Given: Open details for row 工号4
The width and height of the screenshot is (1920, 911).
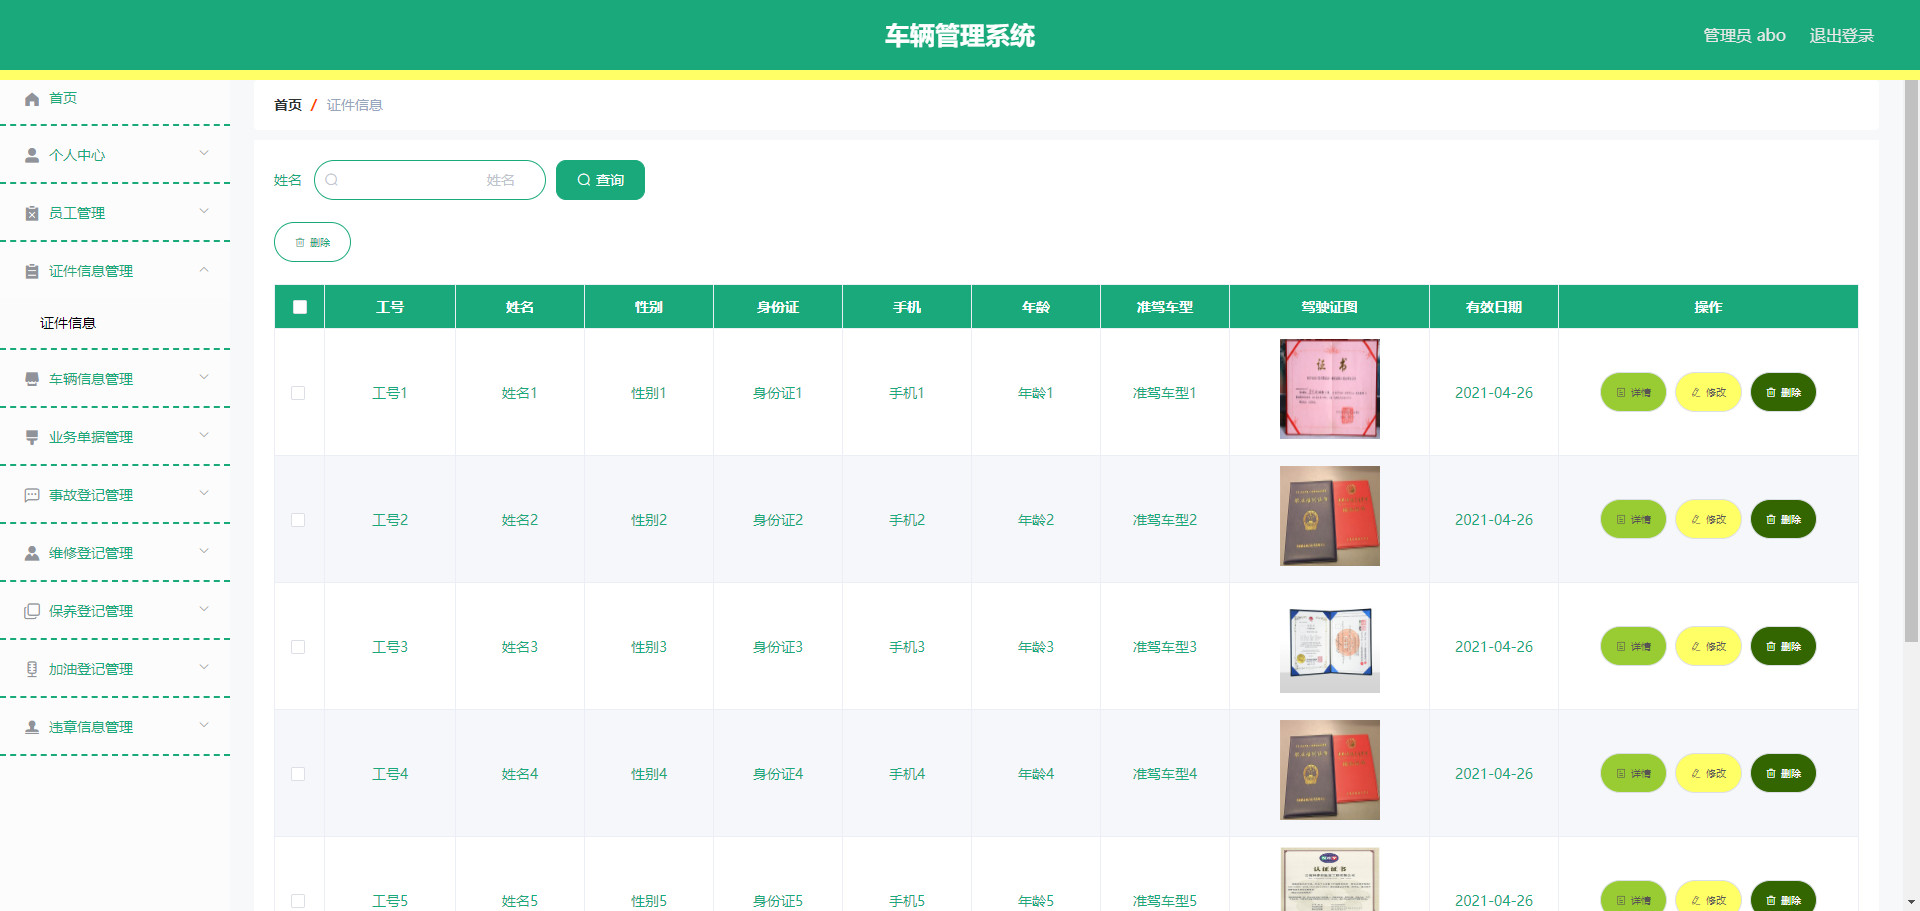Looking at the screenshot, I should click(1633, 773).
